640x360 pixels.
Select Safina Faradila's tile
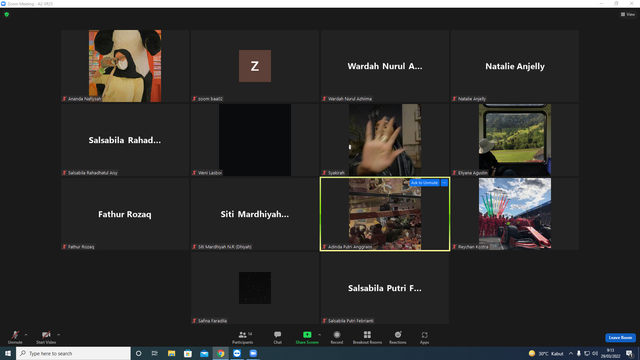[255, 288]
